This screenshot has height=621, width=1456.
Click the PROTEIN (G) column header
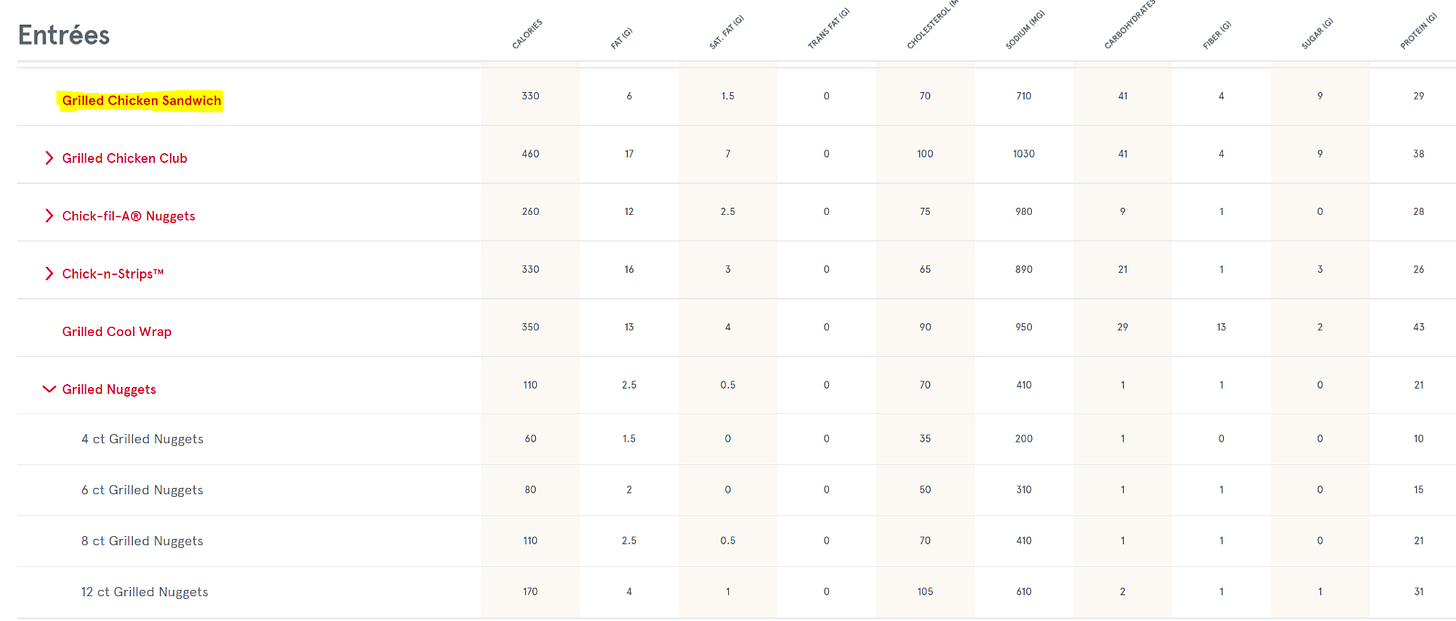1419,32
